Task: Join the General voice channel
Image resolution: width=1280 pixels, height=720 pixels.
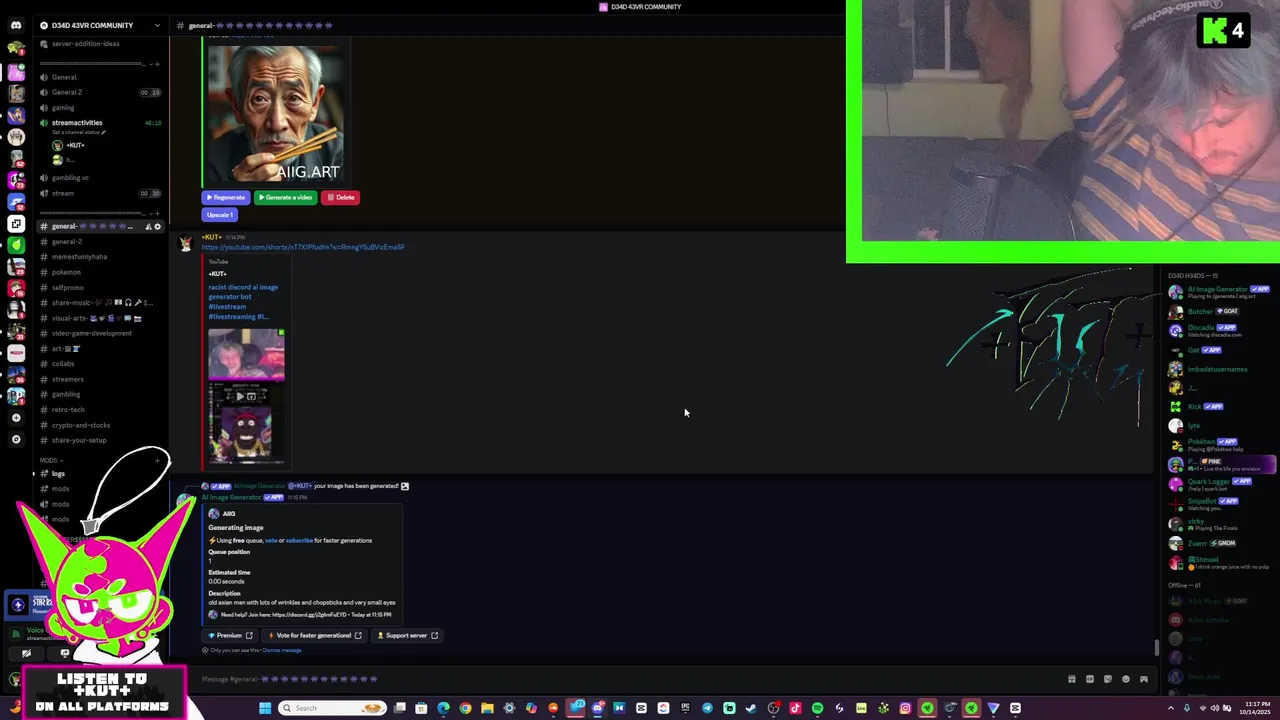Action: (x=64, y=77)
